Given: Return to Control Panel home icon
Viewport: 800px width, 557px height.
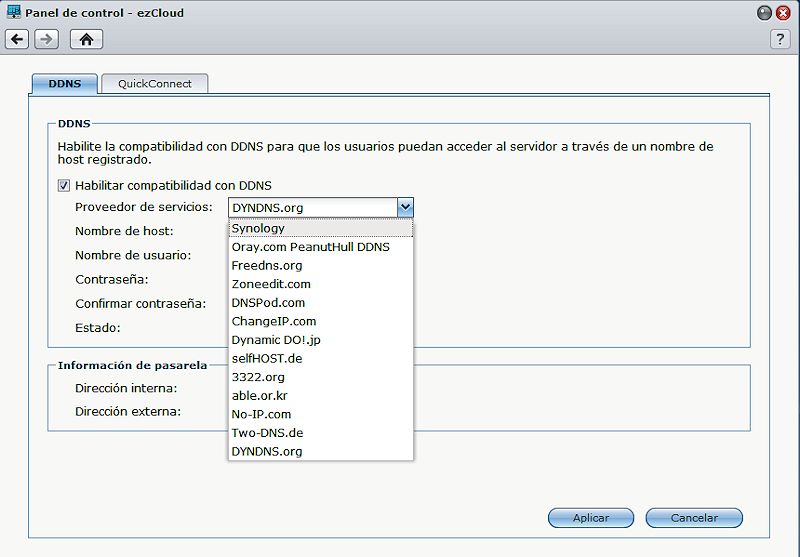Looking at the screenshot, I should (86, 39).
